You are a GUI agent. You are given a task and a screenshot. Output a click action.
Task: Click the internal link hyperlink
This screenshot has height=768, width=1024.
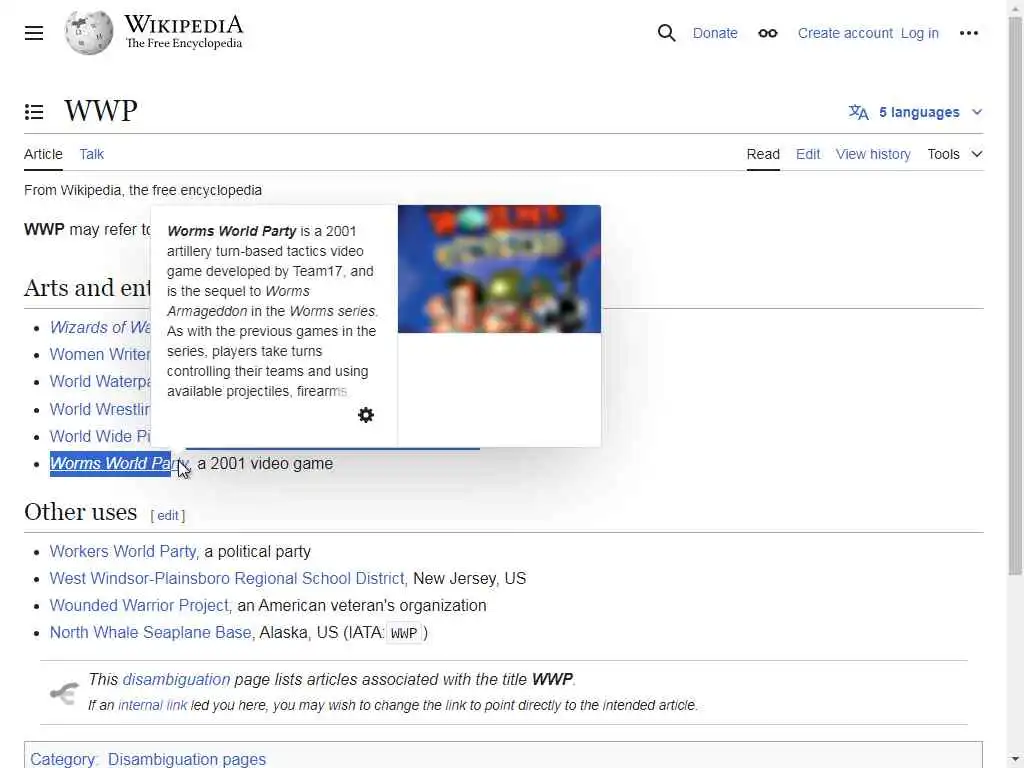tap(152, 705)
